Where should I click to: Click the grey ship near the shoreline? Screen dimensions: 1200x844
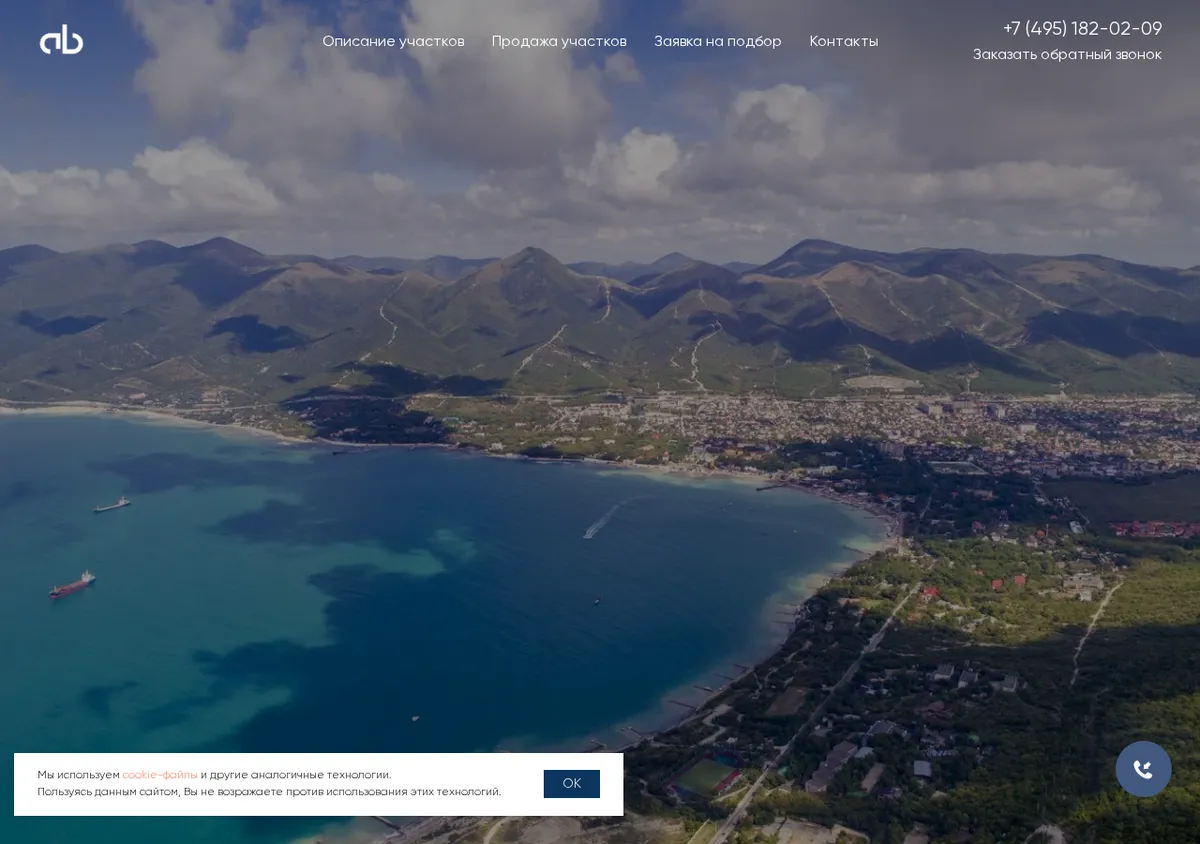tap(112, 505)
